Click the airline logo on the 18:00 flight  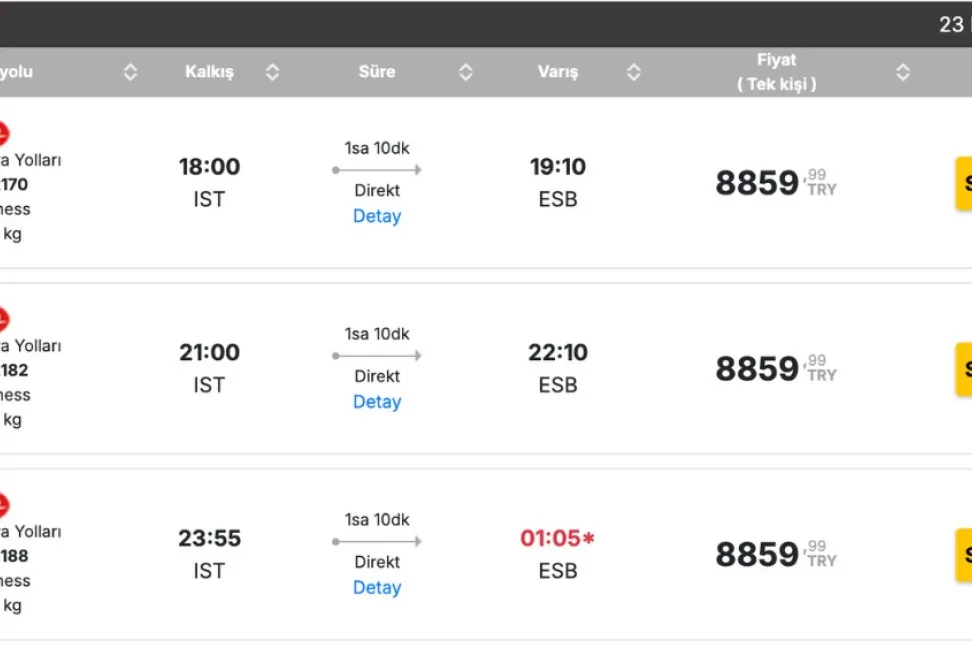point(3,133)
